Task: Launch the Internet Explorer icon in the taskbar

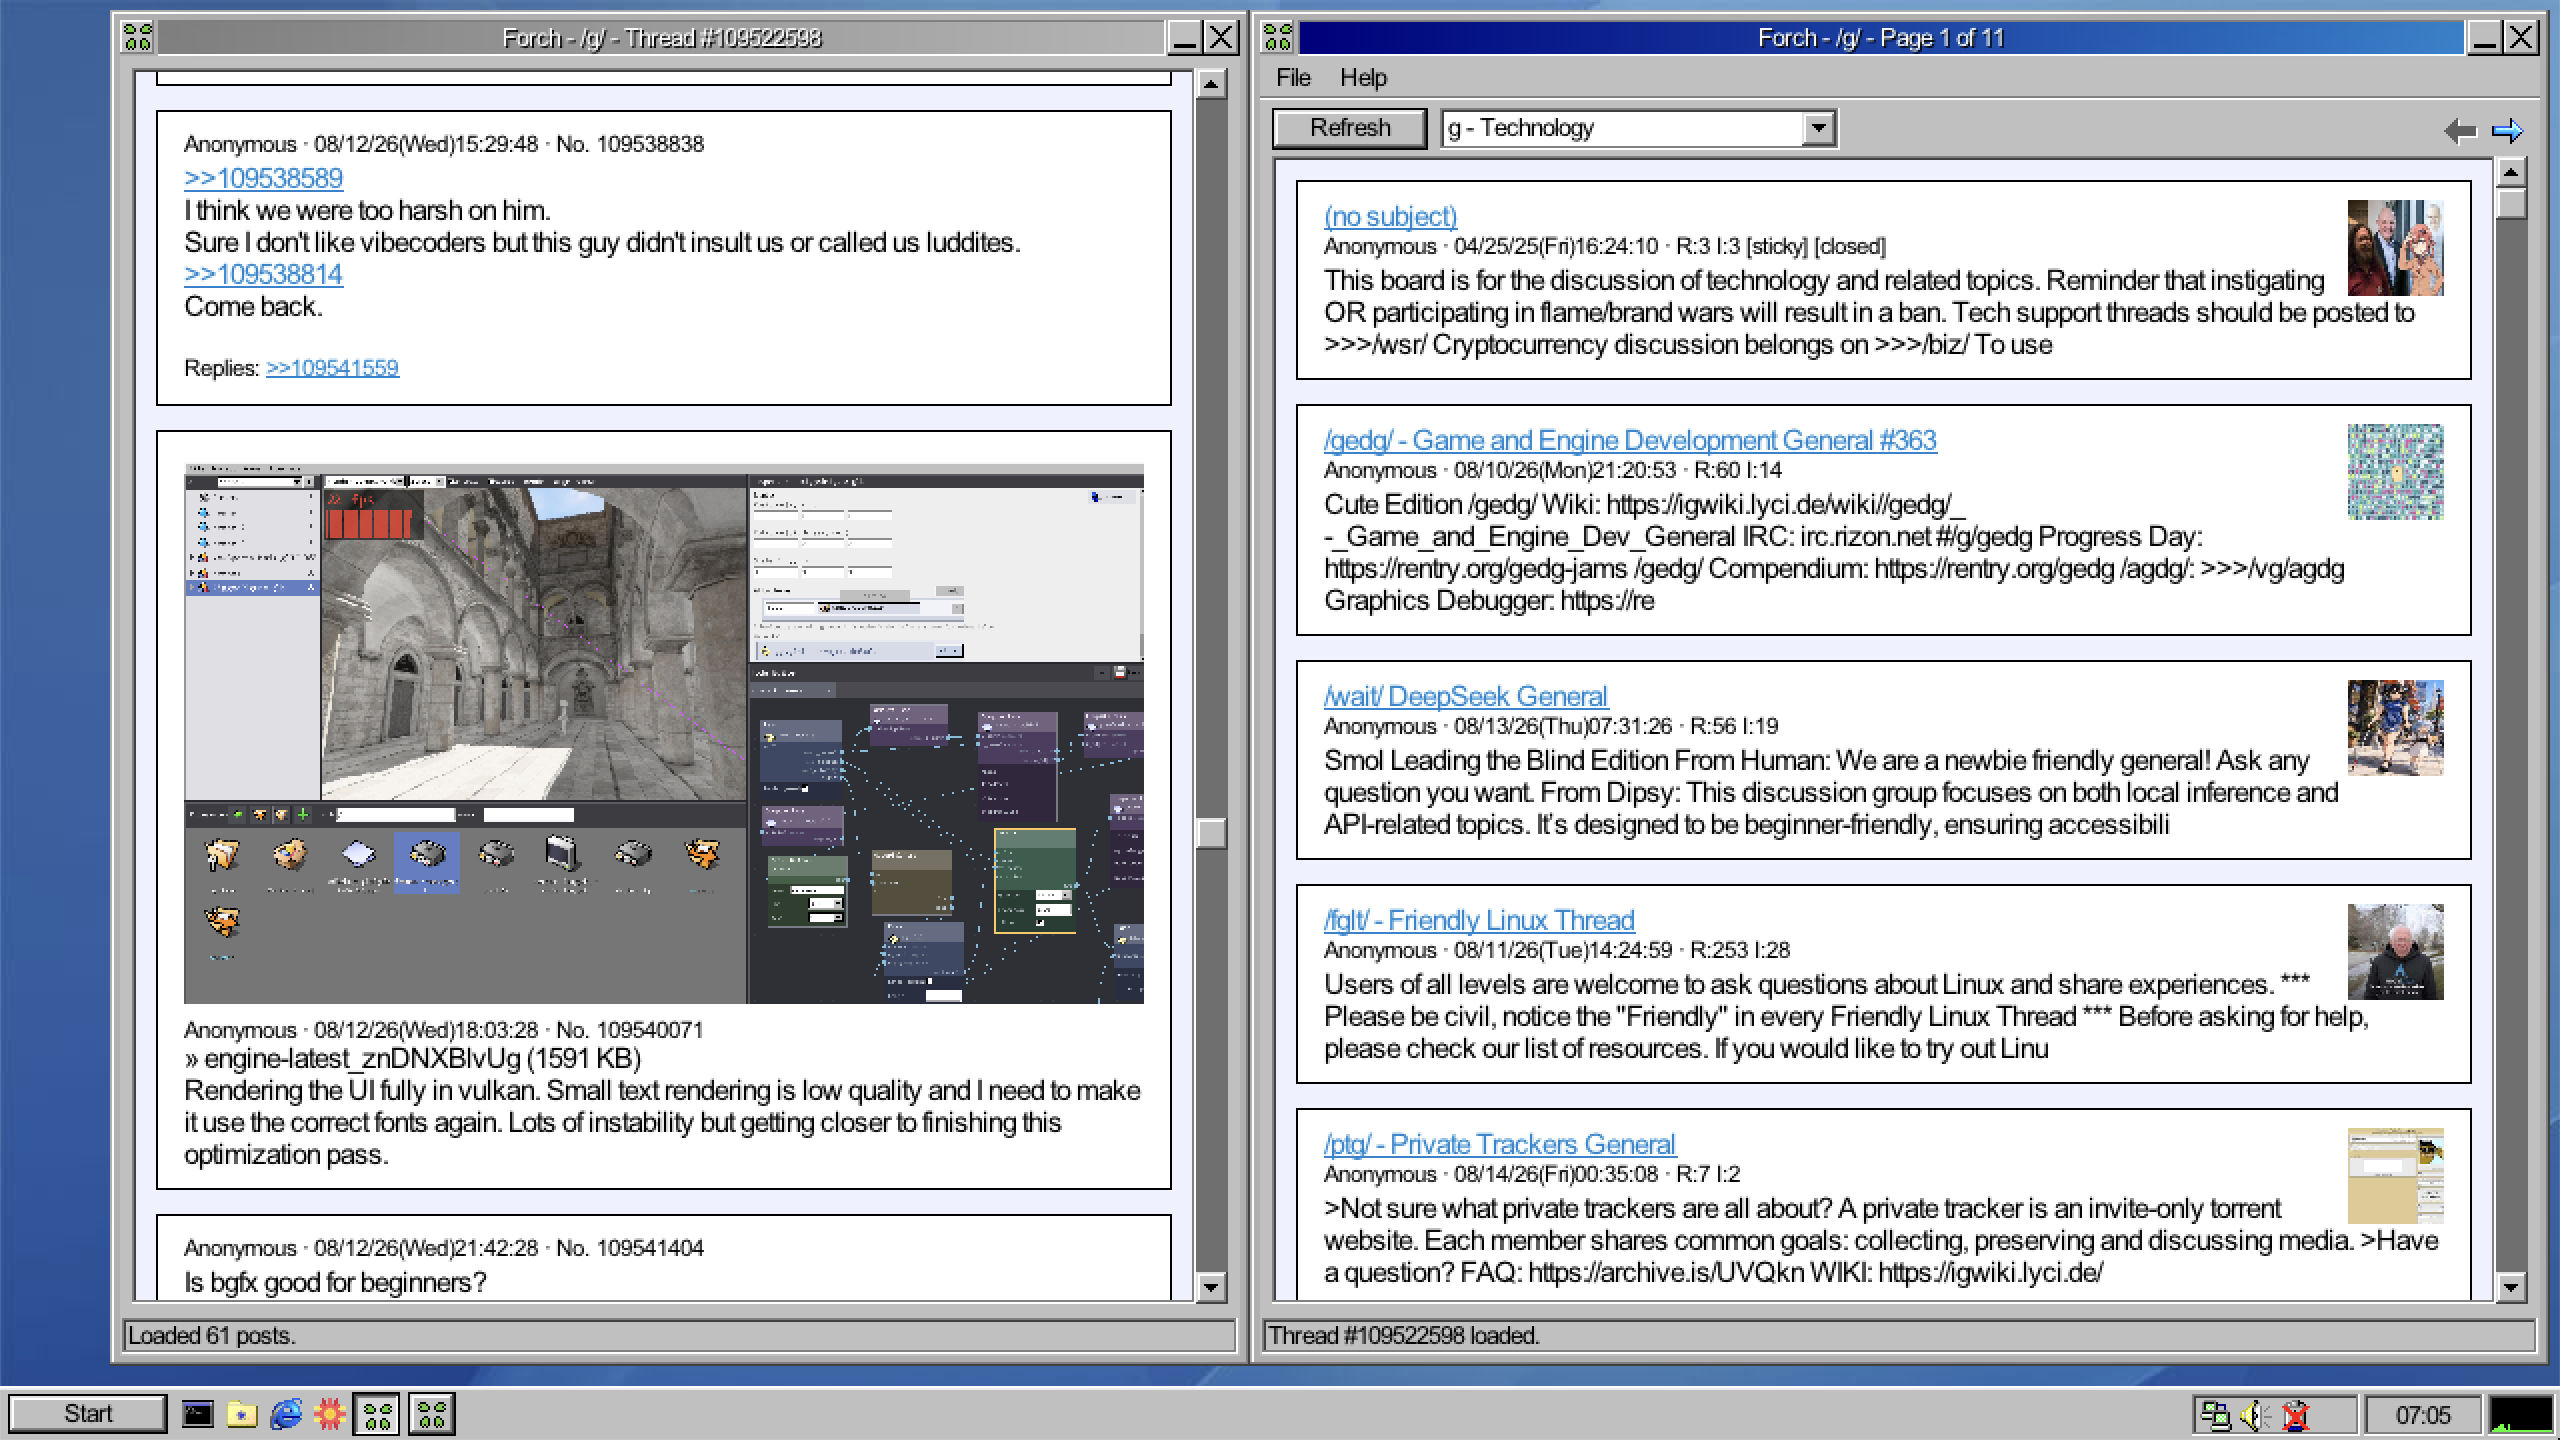Action: [x=286, y=1414]
